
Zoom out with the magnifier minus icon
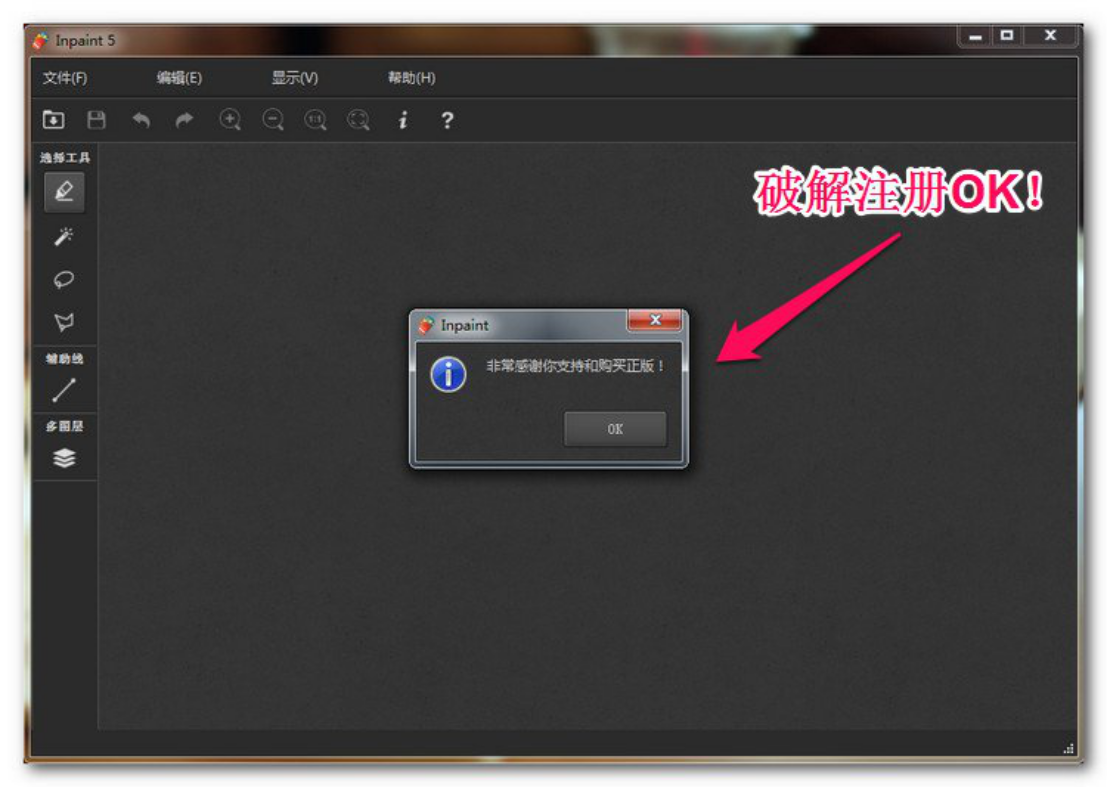click(x=273, y=120)
